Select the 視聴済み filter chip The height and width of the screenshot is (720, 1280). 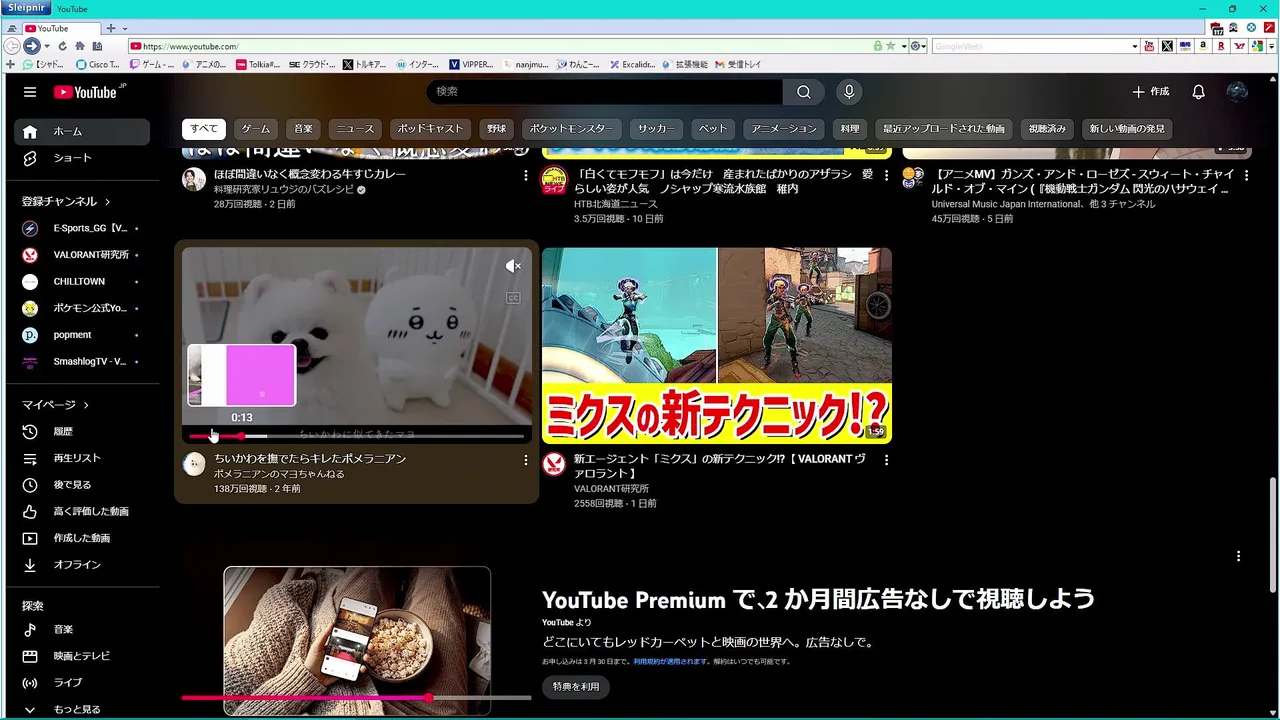[1047, 129]
